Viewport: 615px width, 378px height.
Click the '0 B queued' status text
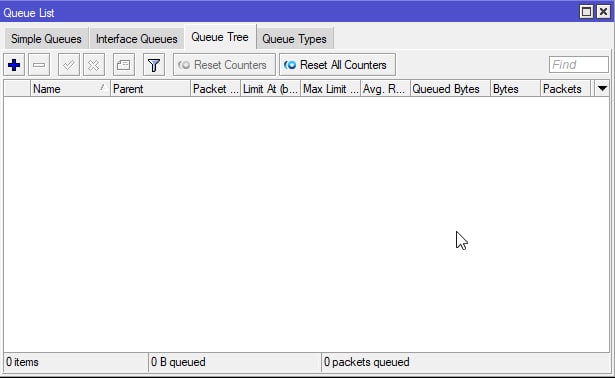(178, 362)
